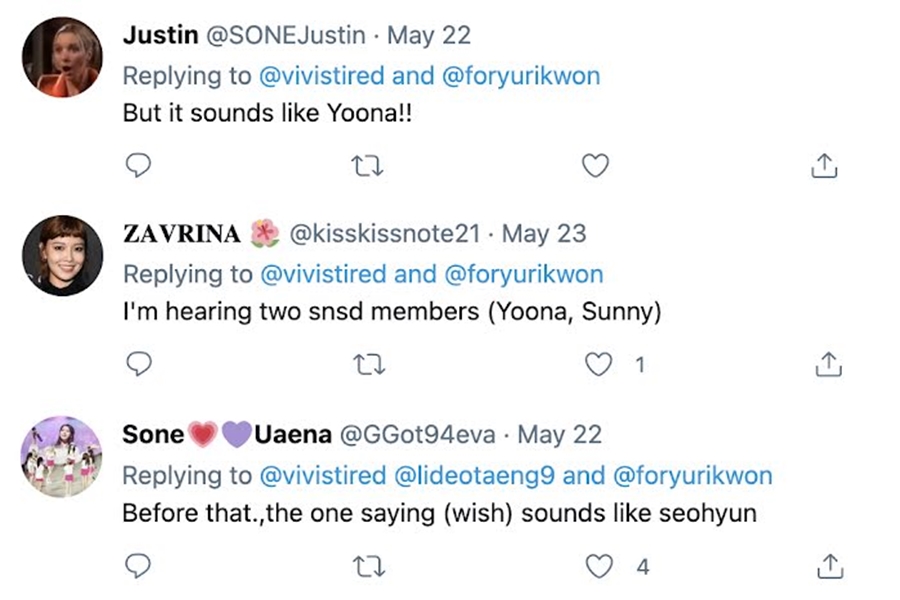The width and height of the screenshot is (900, 600).
Task: Like Justin's tweet about Yoona
Action: click(x=595, y=165)
